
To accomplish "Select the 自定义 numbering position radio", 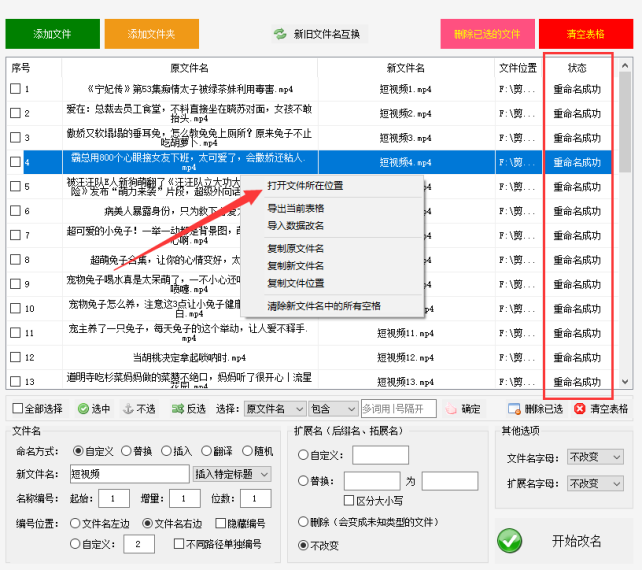I will 75,544.
